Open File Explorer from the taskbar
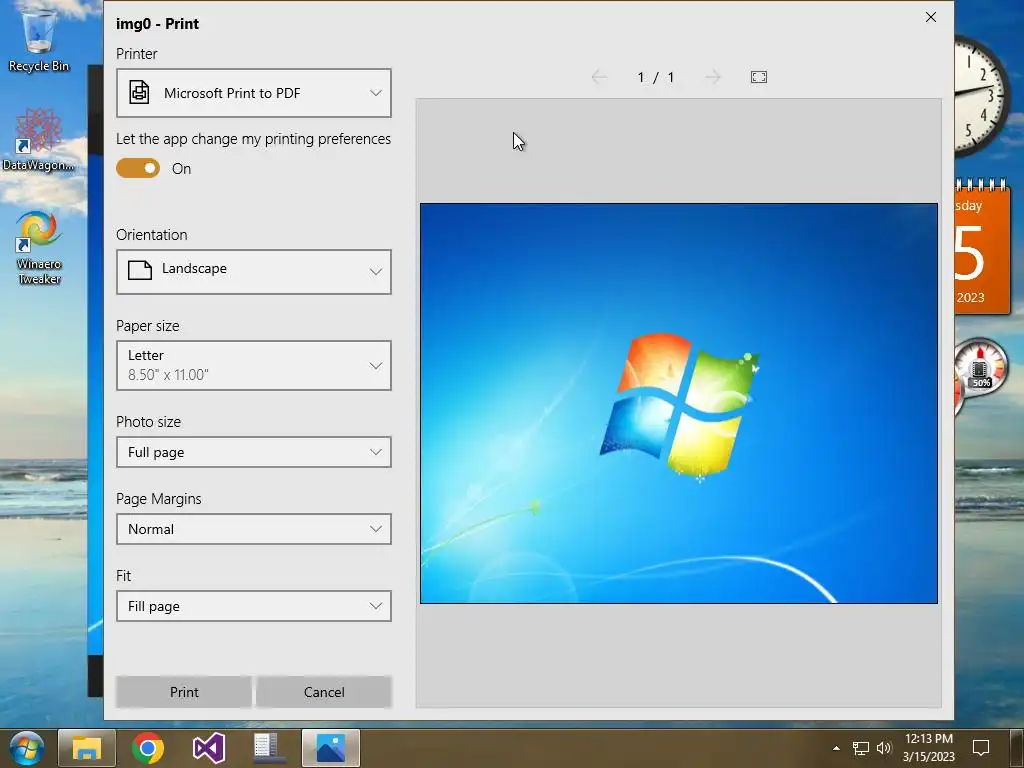 pos(87,748)
